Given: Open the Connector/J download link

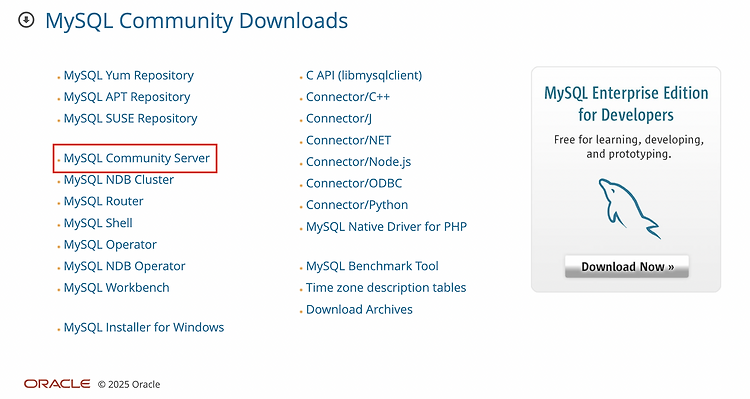Looking at the screenshot, I should click(339, 119).
